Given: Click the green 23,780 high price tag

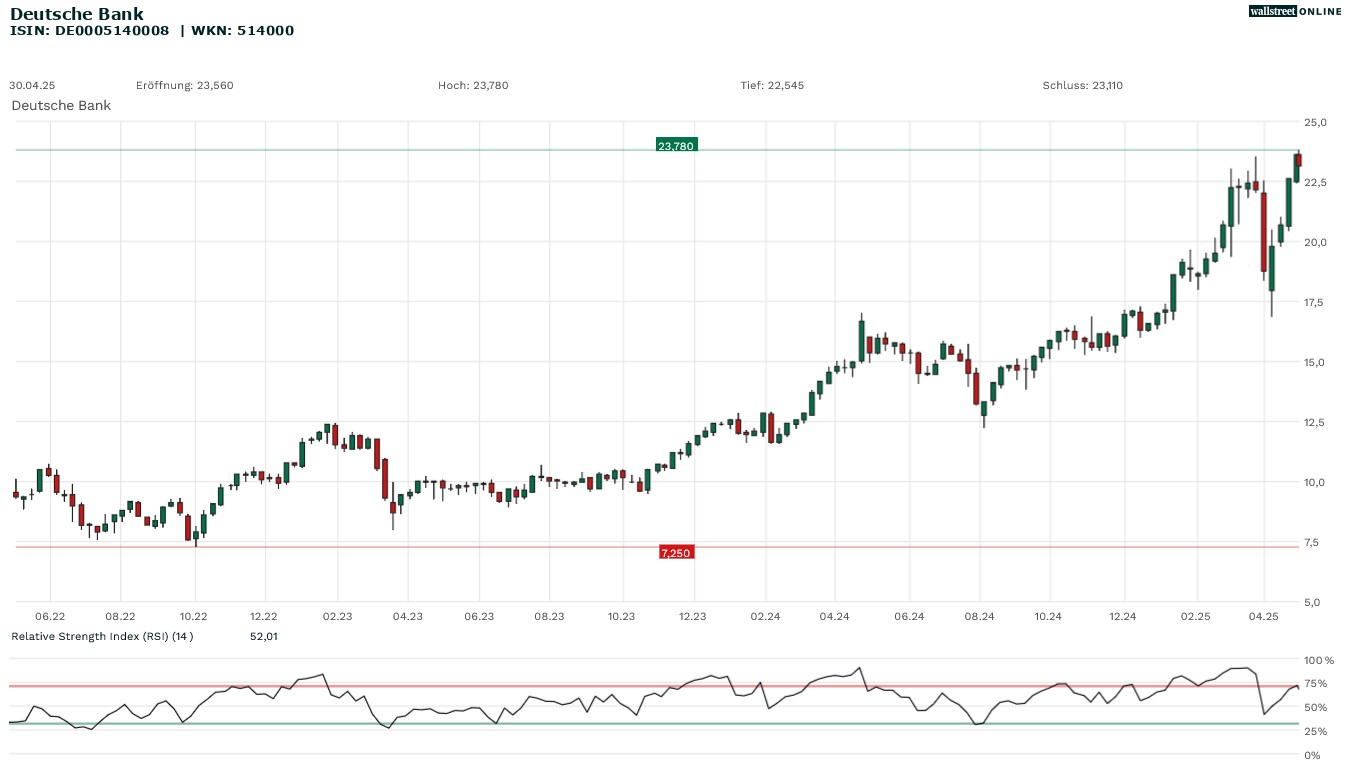Looking at the screenshot, I should [x=676, y=146].
